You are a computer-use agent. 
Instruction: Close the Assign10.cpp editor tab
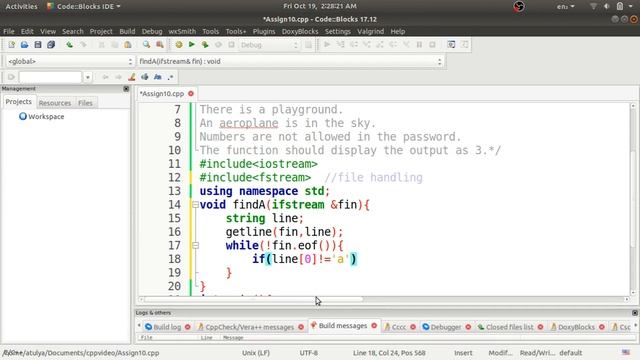tap(191, 93)
